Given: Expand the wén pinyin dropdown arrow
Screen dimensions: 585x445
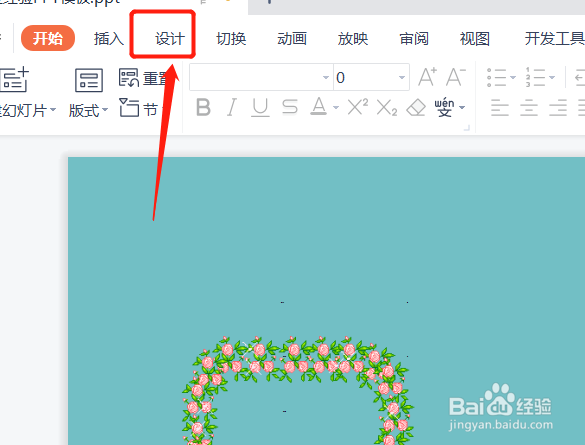Looking at the screenshot, I should [462, 108].
